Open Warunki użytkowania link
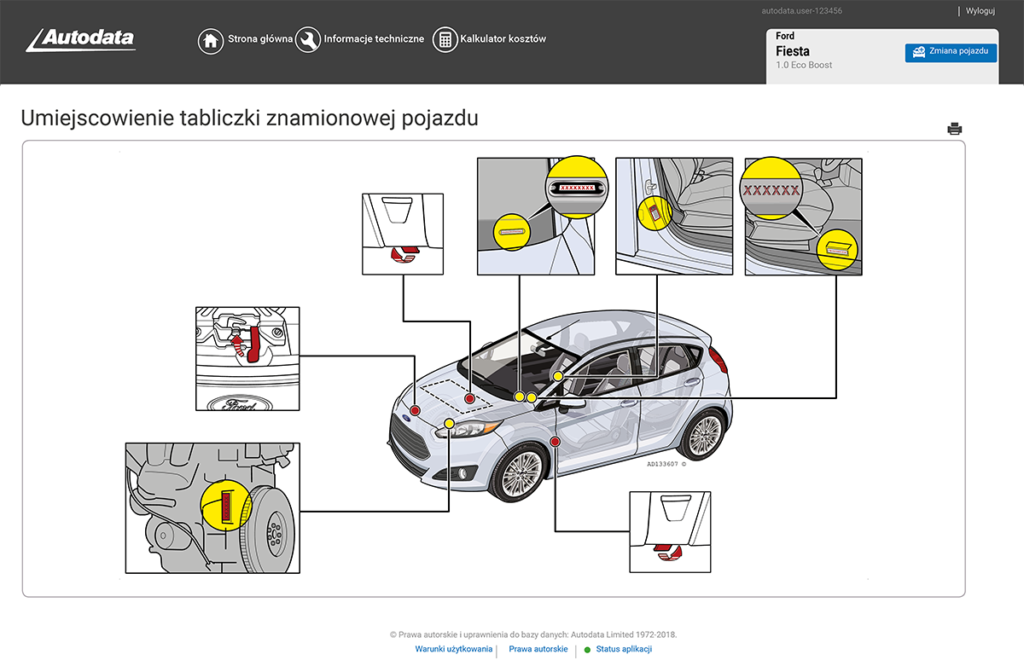 (453, 650)
